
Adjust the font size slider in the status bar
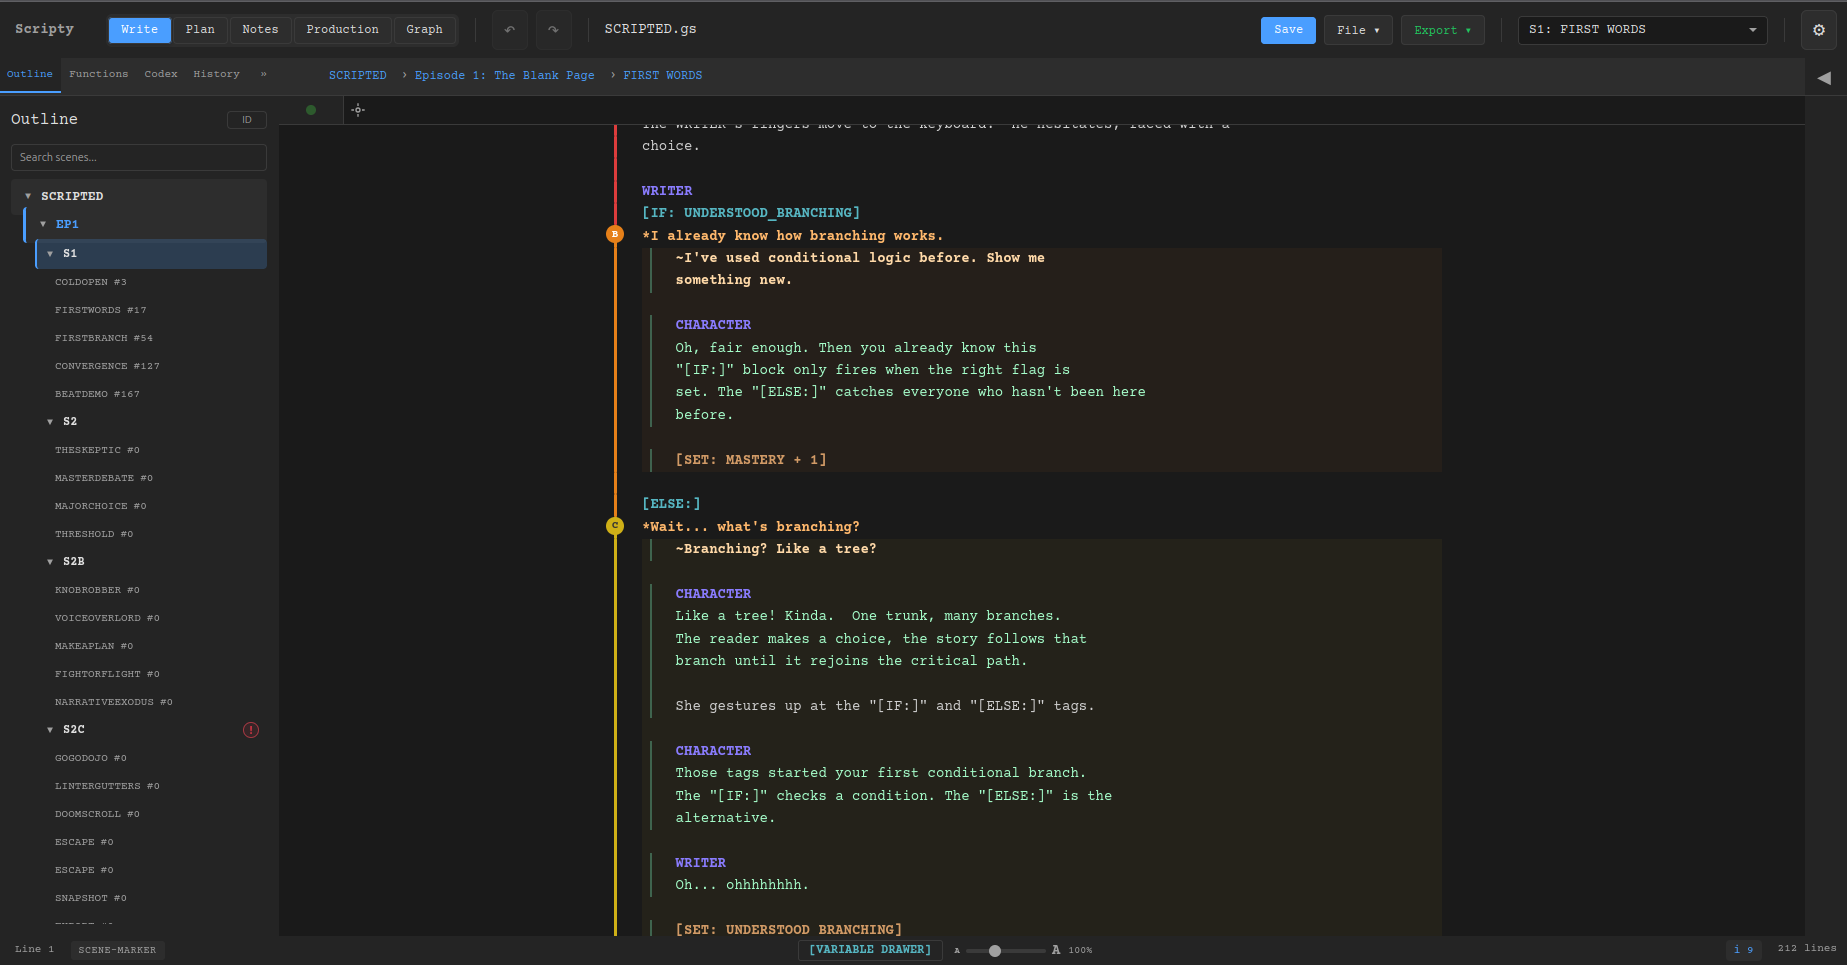pyautogui.click(x=996, y=950)
